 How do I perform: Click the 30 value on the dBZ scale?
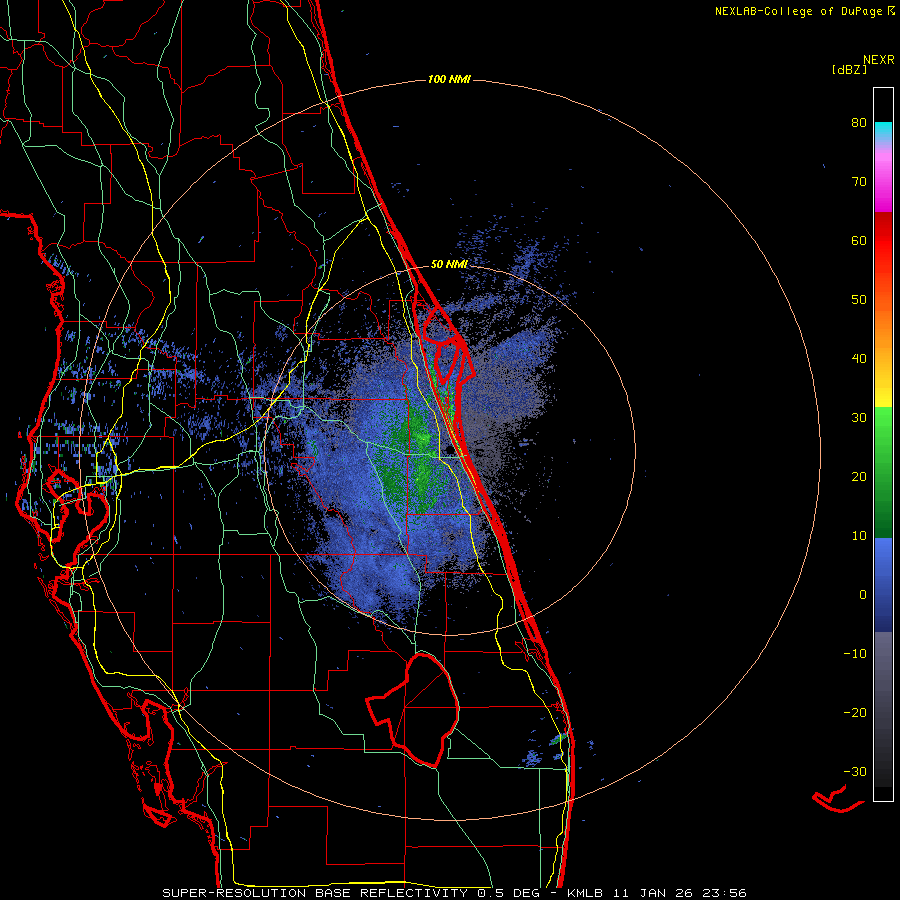[859, 418]
